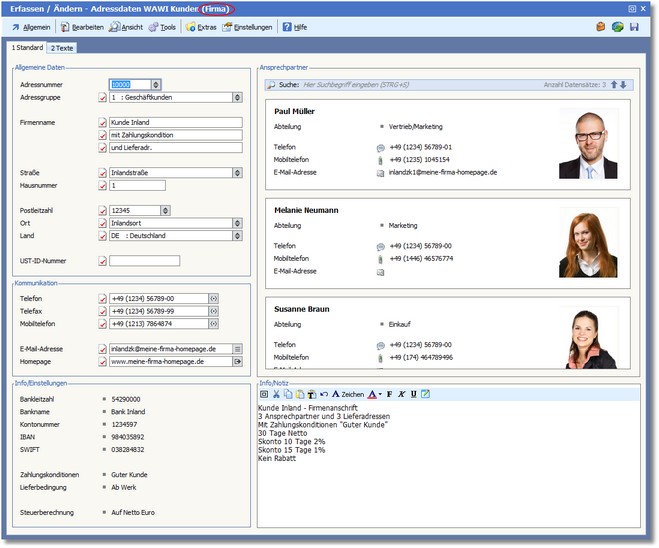The width and height of the screenshot is (659, 548).
Task: Open the Hilfe help menu
Action: coord(294,27)
